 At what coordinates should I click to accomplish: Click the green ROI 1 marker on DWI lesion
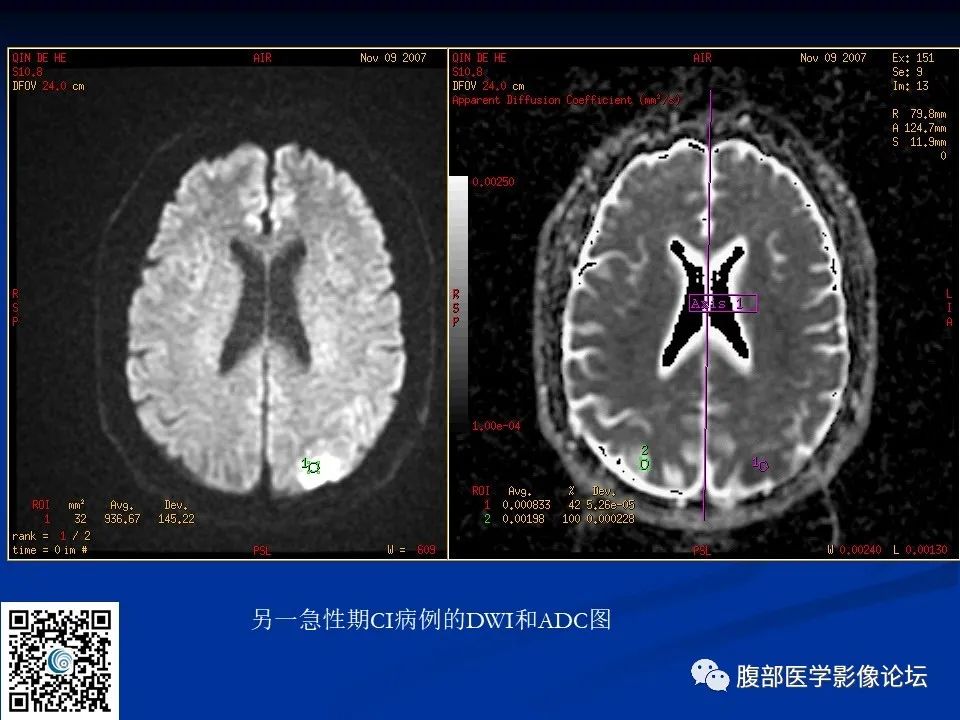312,466
